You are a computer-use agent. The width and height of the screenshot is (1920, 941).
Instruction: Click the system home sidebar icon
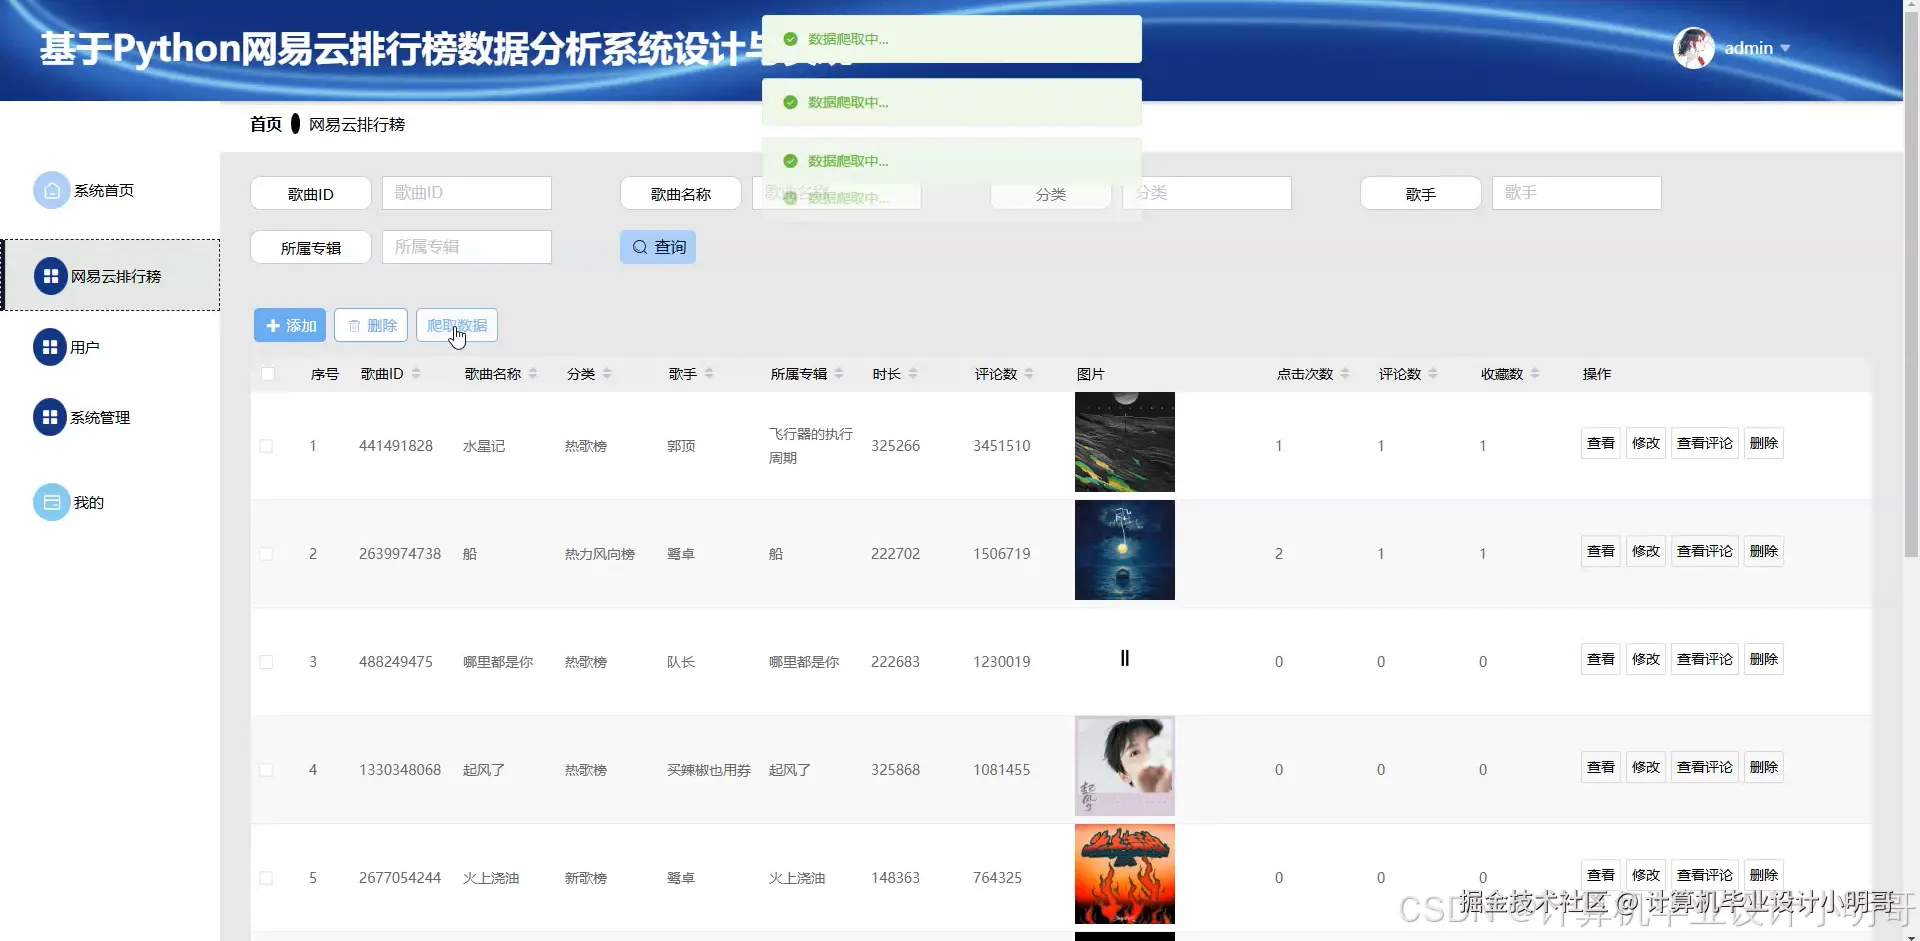tap(52, 190)
